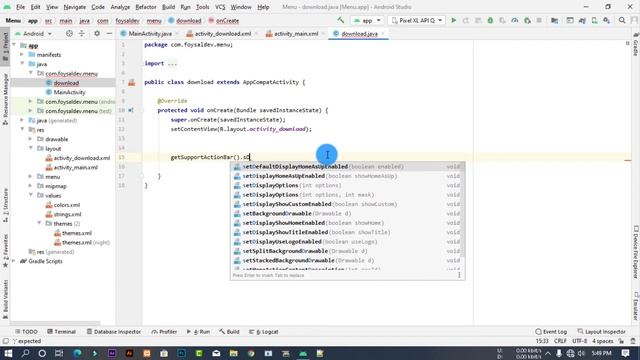Select MainActivity in the project tree
Image resolution: width=640 pixels, height=360 pixels.
(65, 92)
